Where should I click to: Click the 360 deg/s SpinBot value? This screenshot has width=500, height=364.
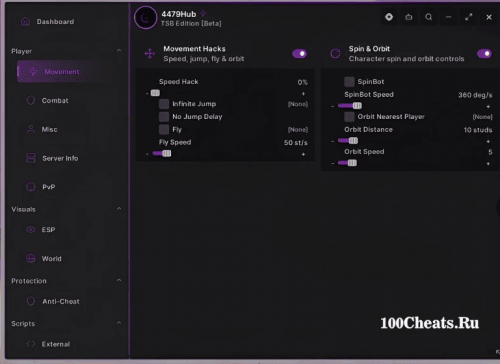tap(475, 95)
